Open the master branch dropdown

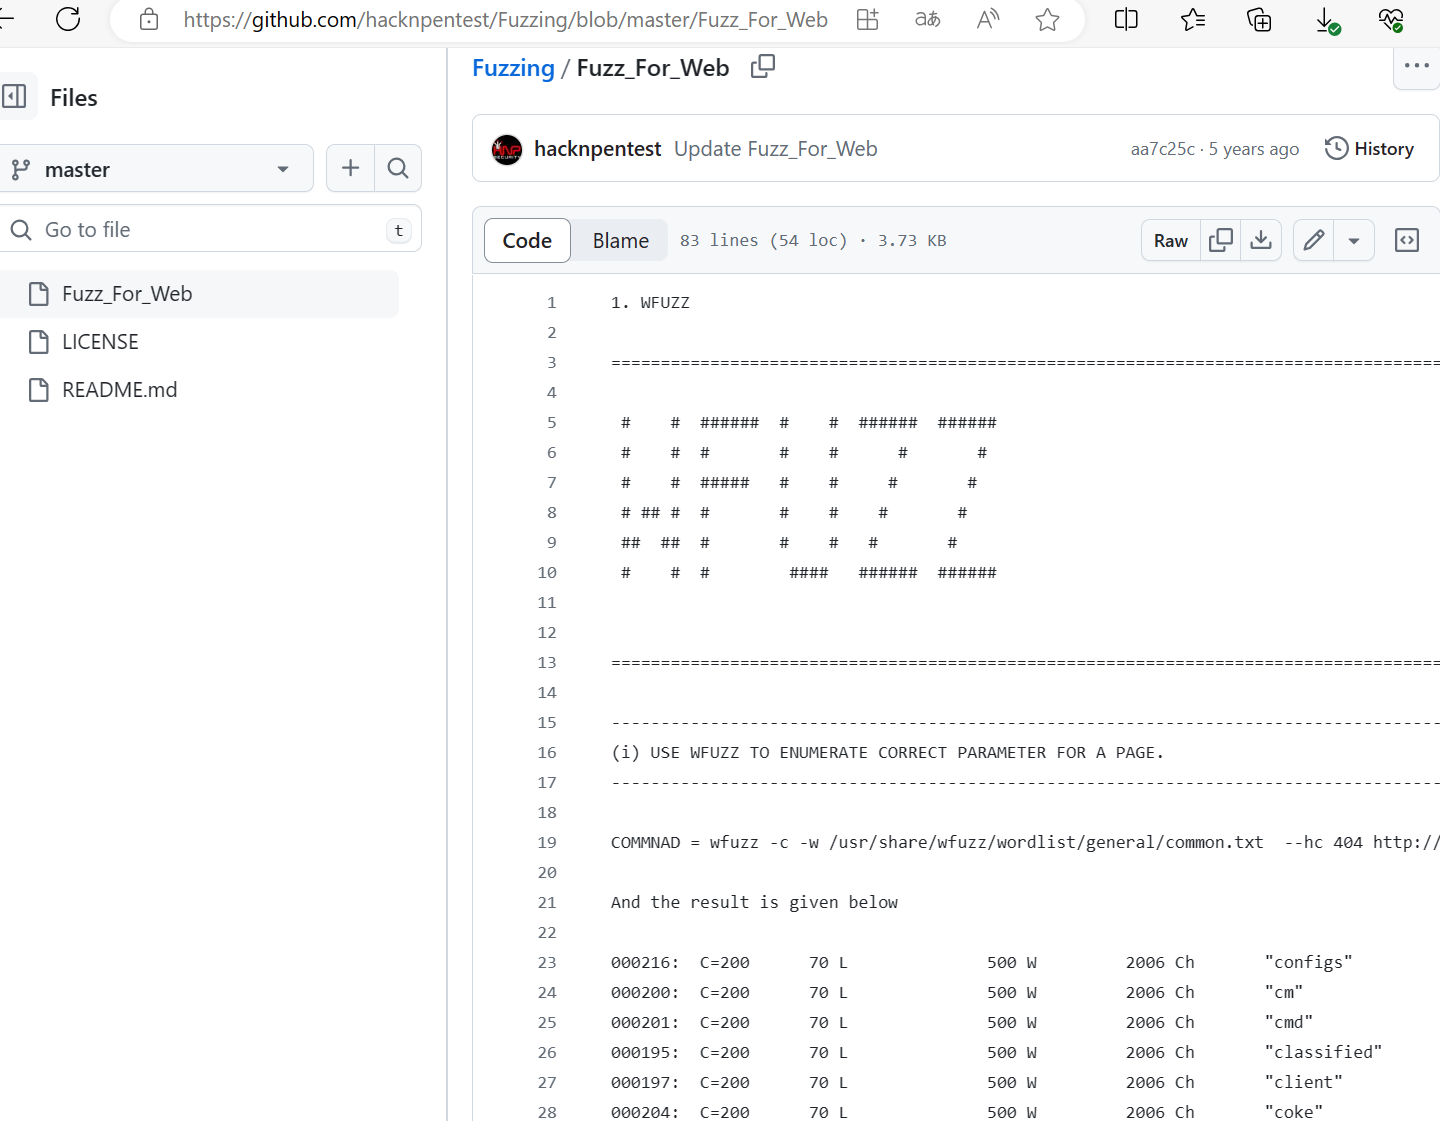157,169
